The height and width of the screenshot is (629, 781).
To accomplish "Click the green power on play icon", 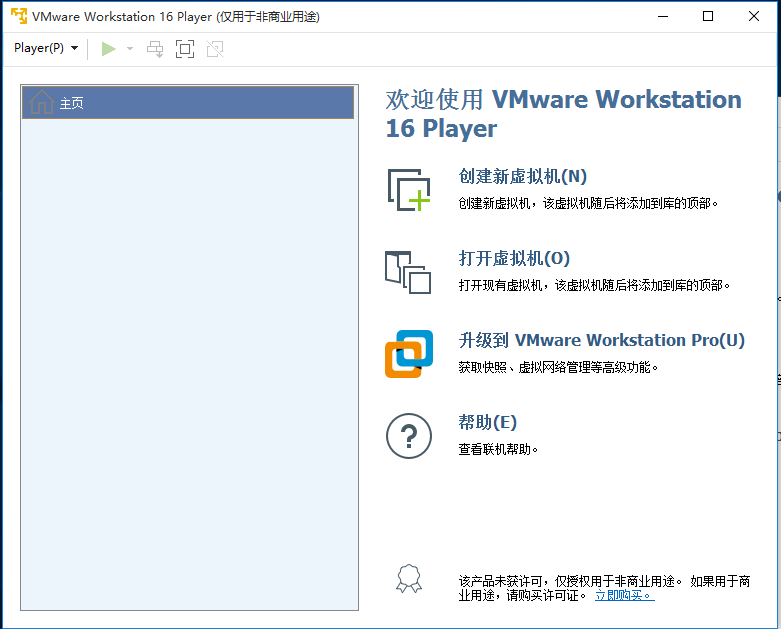I will tap(109, 49).
